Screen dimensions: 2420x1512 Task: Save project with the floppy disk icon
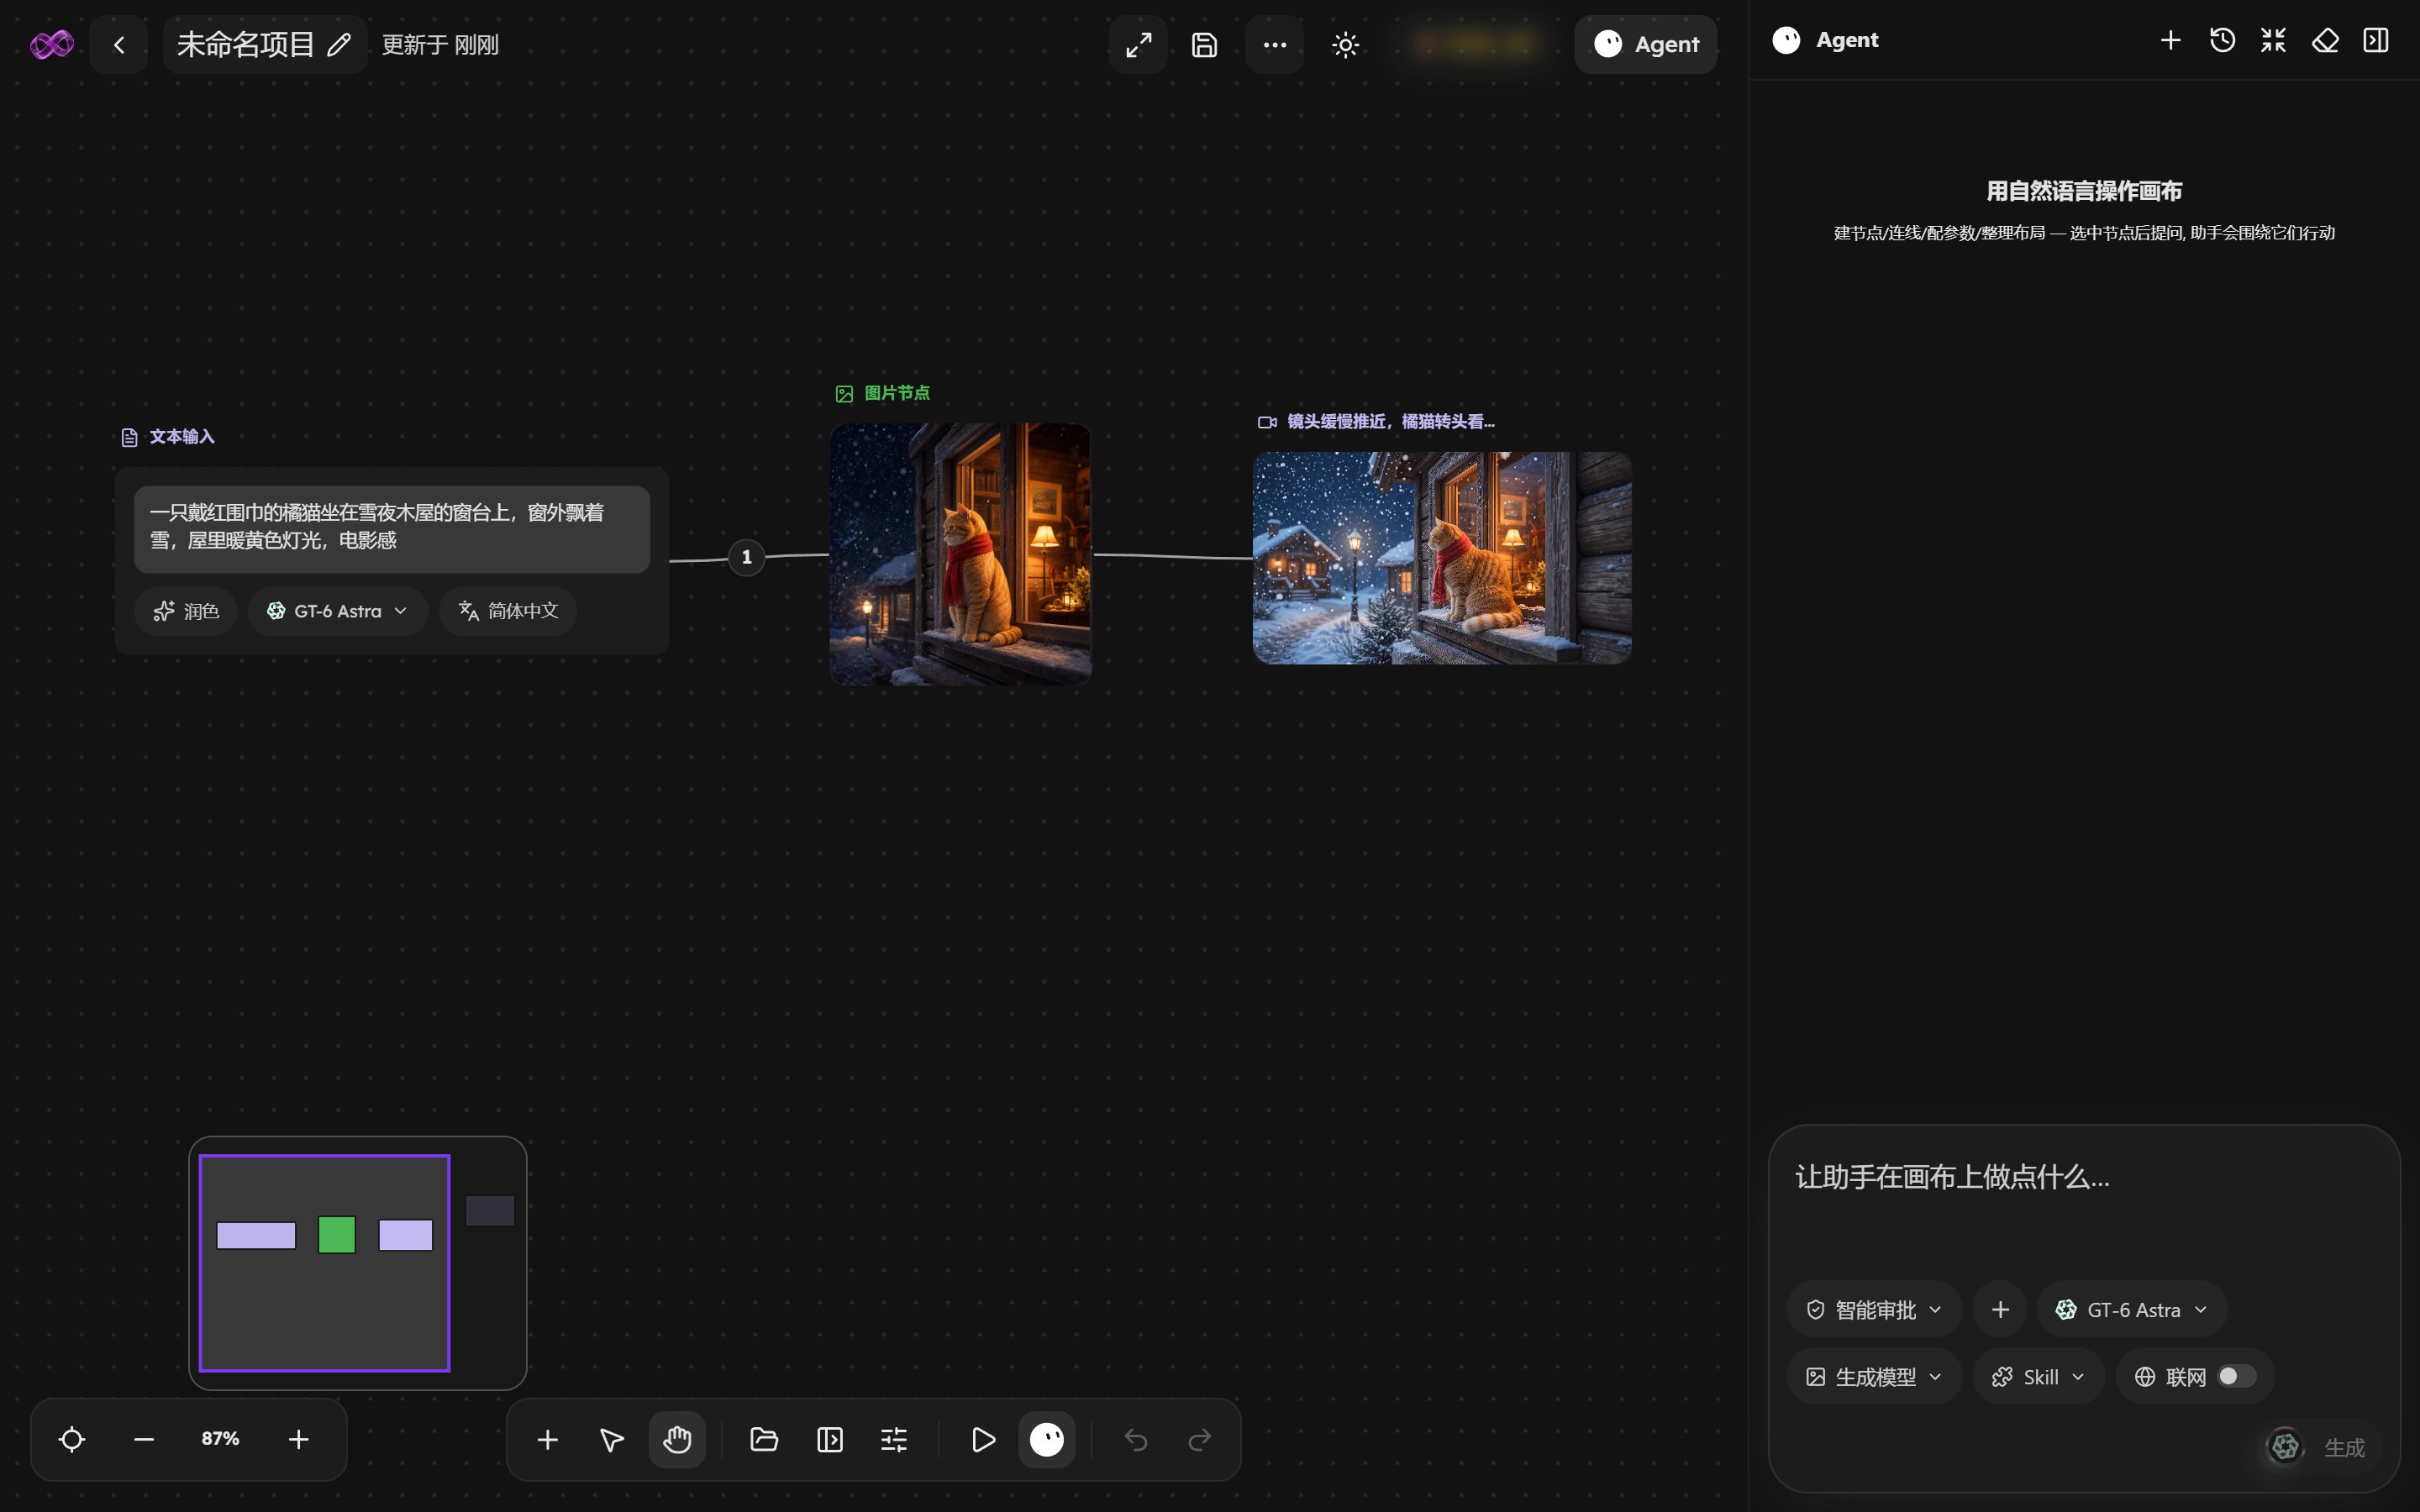click(x=1204, y=44)
